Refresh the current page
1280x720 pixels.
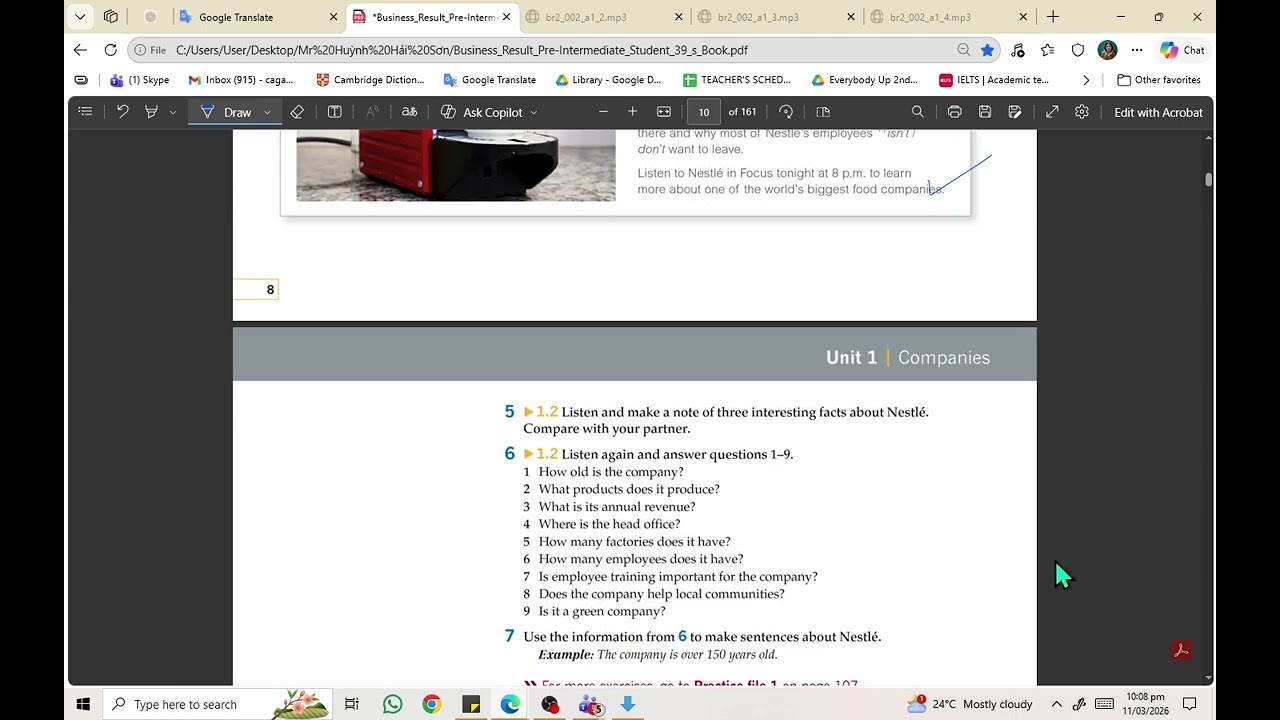[x=111, y=50]
